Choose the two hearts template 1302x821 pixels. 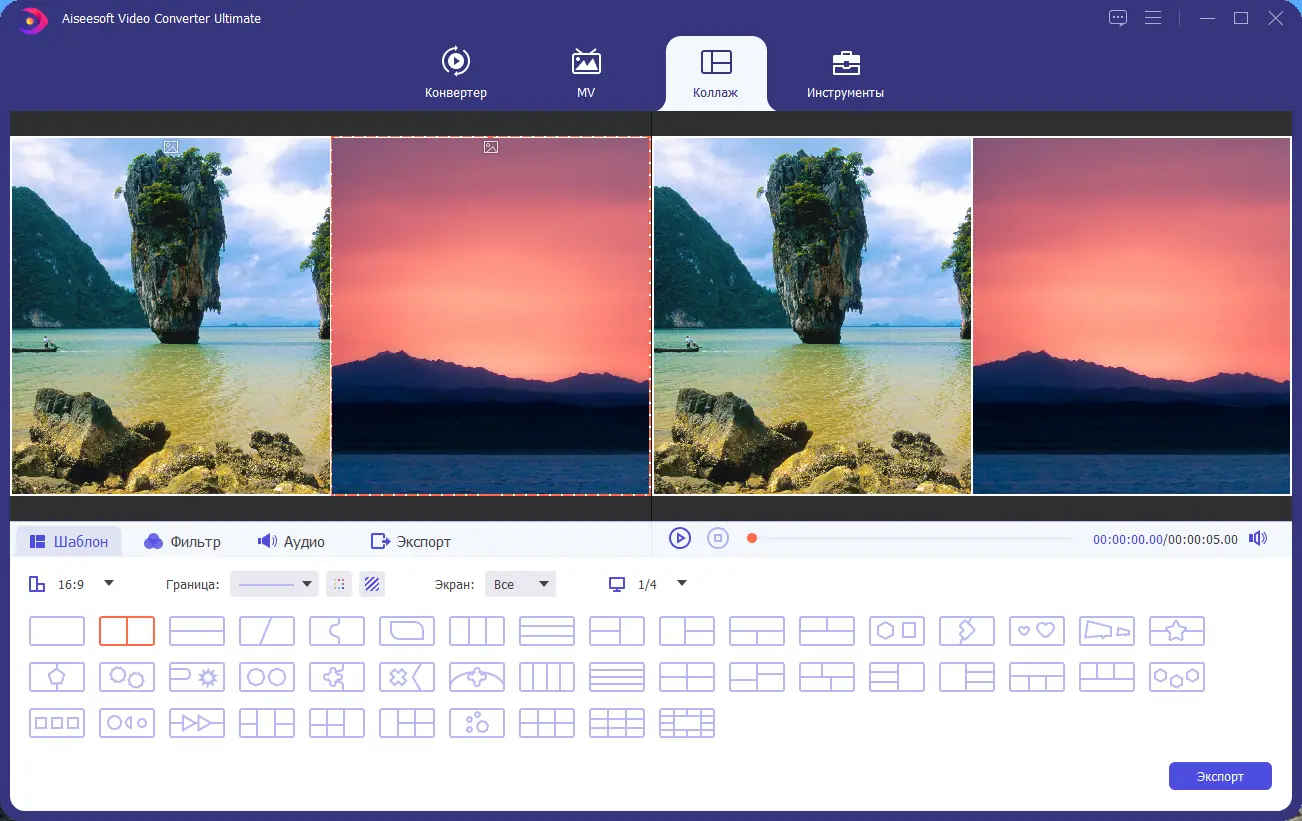[x=1037, y=631]
